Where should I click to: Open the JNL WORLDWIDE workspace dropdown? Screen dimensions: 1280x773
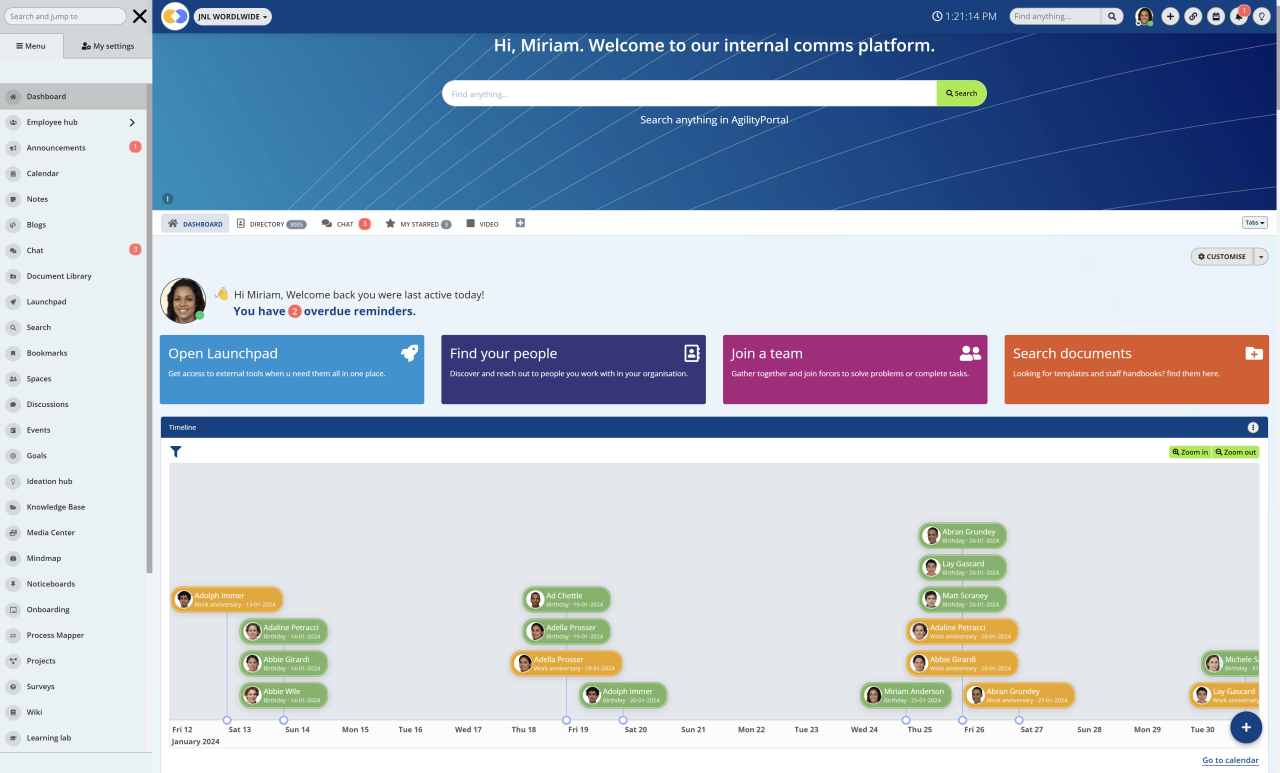click(232, 16)
